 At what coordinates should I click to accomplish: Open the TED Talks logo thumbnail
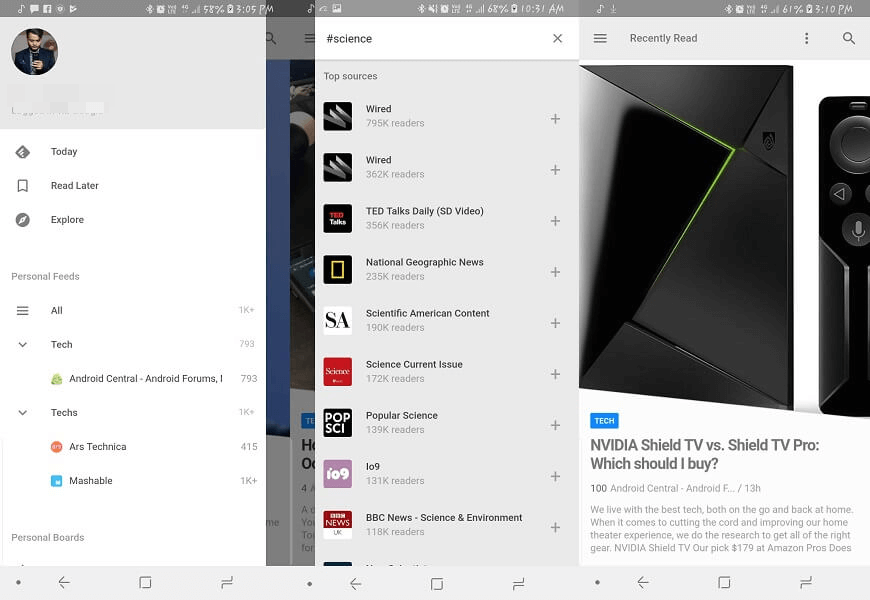click(x=337, y=218)
